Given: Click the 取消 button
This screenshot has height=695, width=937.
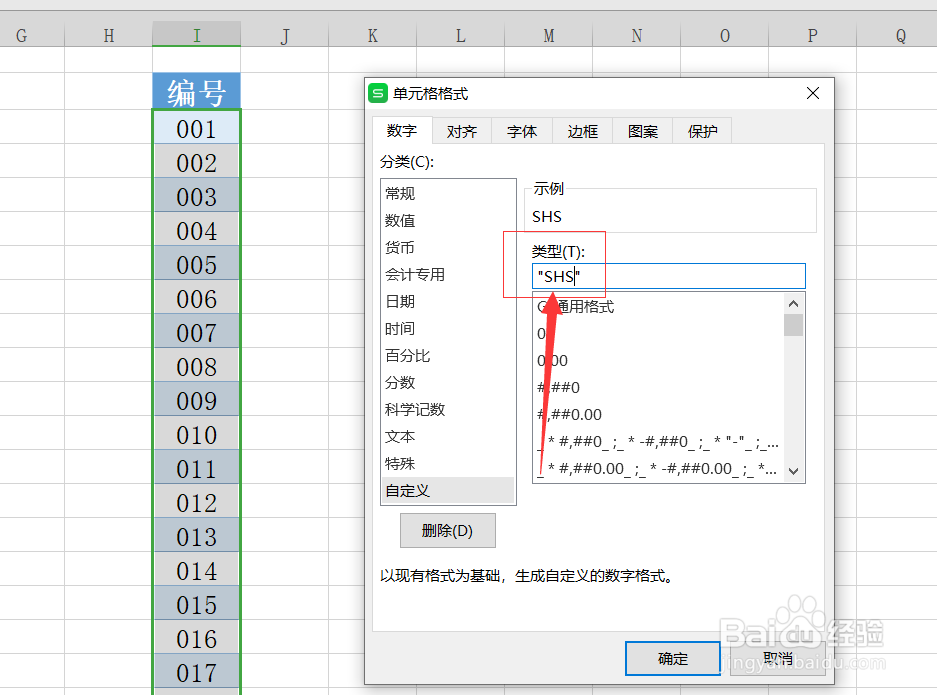Looking at the screenshot, I should coord(777,658).
